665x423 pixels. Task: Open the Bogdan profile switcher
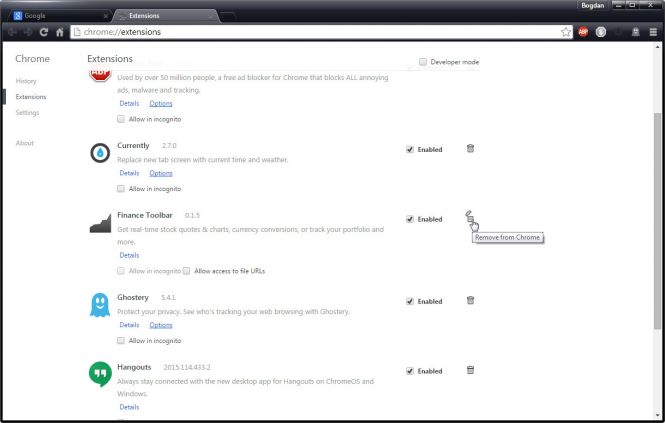click(x=591, y=6)
